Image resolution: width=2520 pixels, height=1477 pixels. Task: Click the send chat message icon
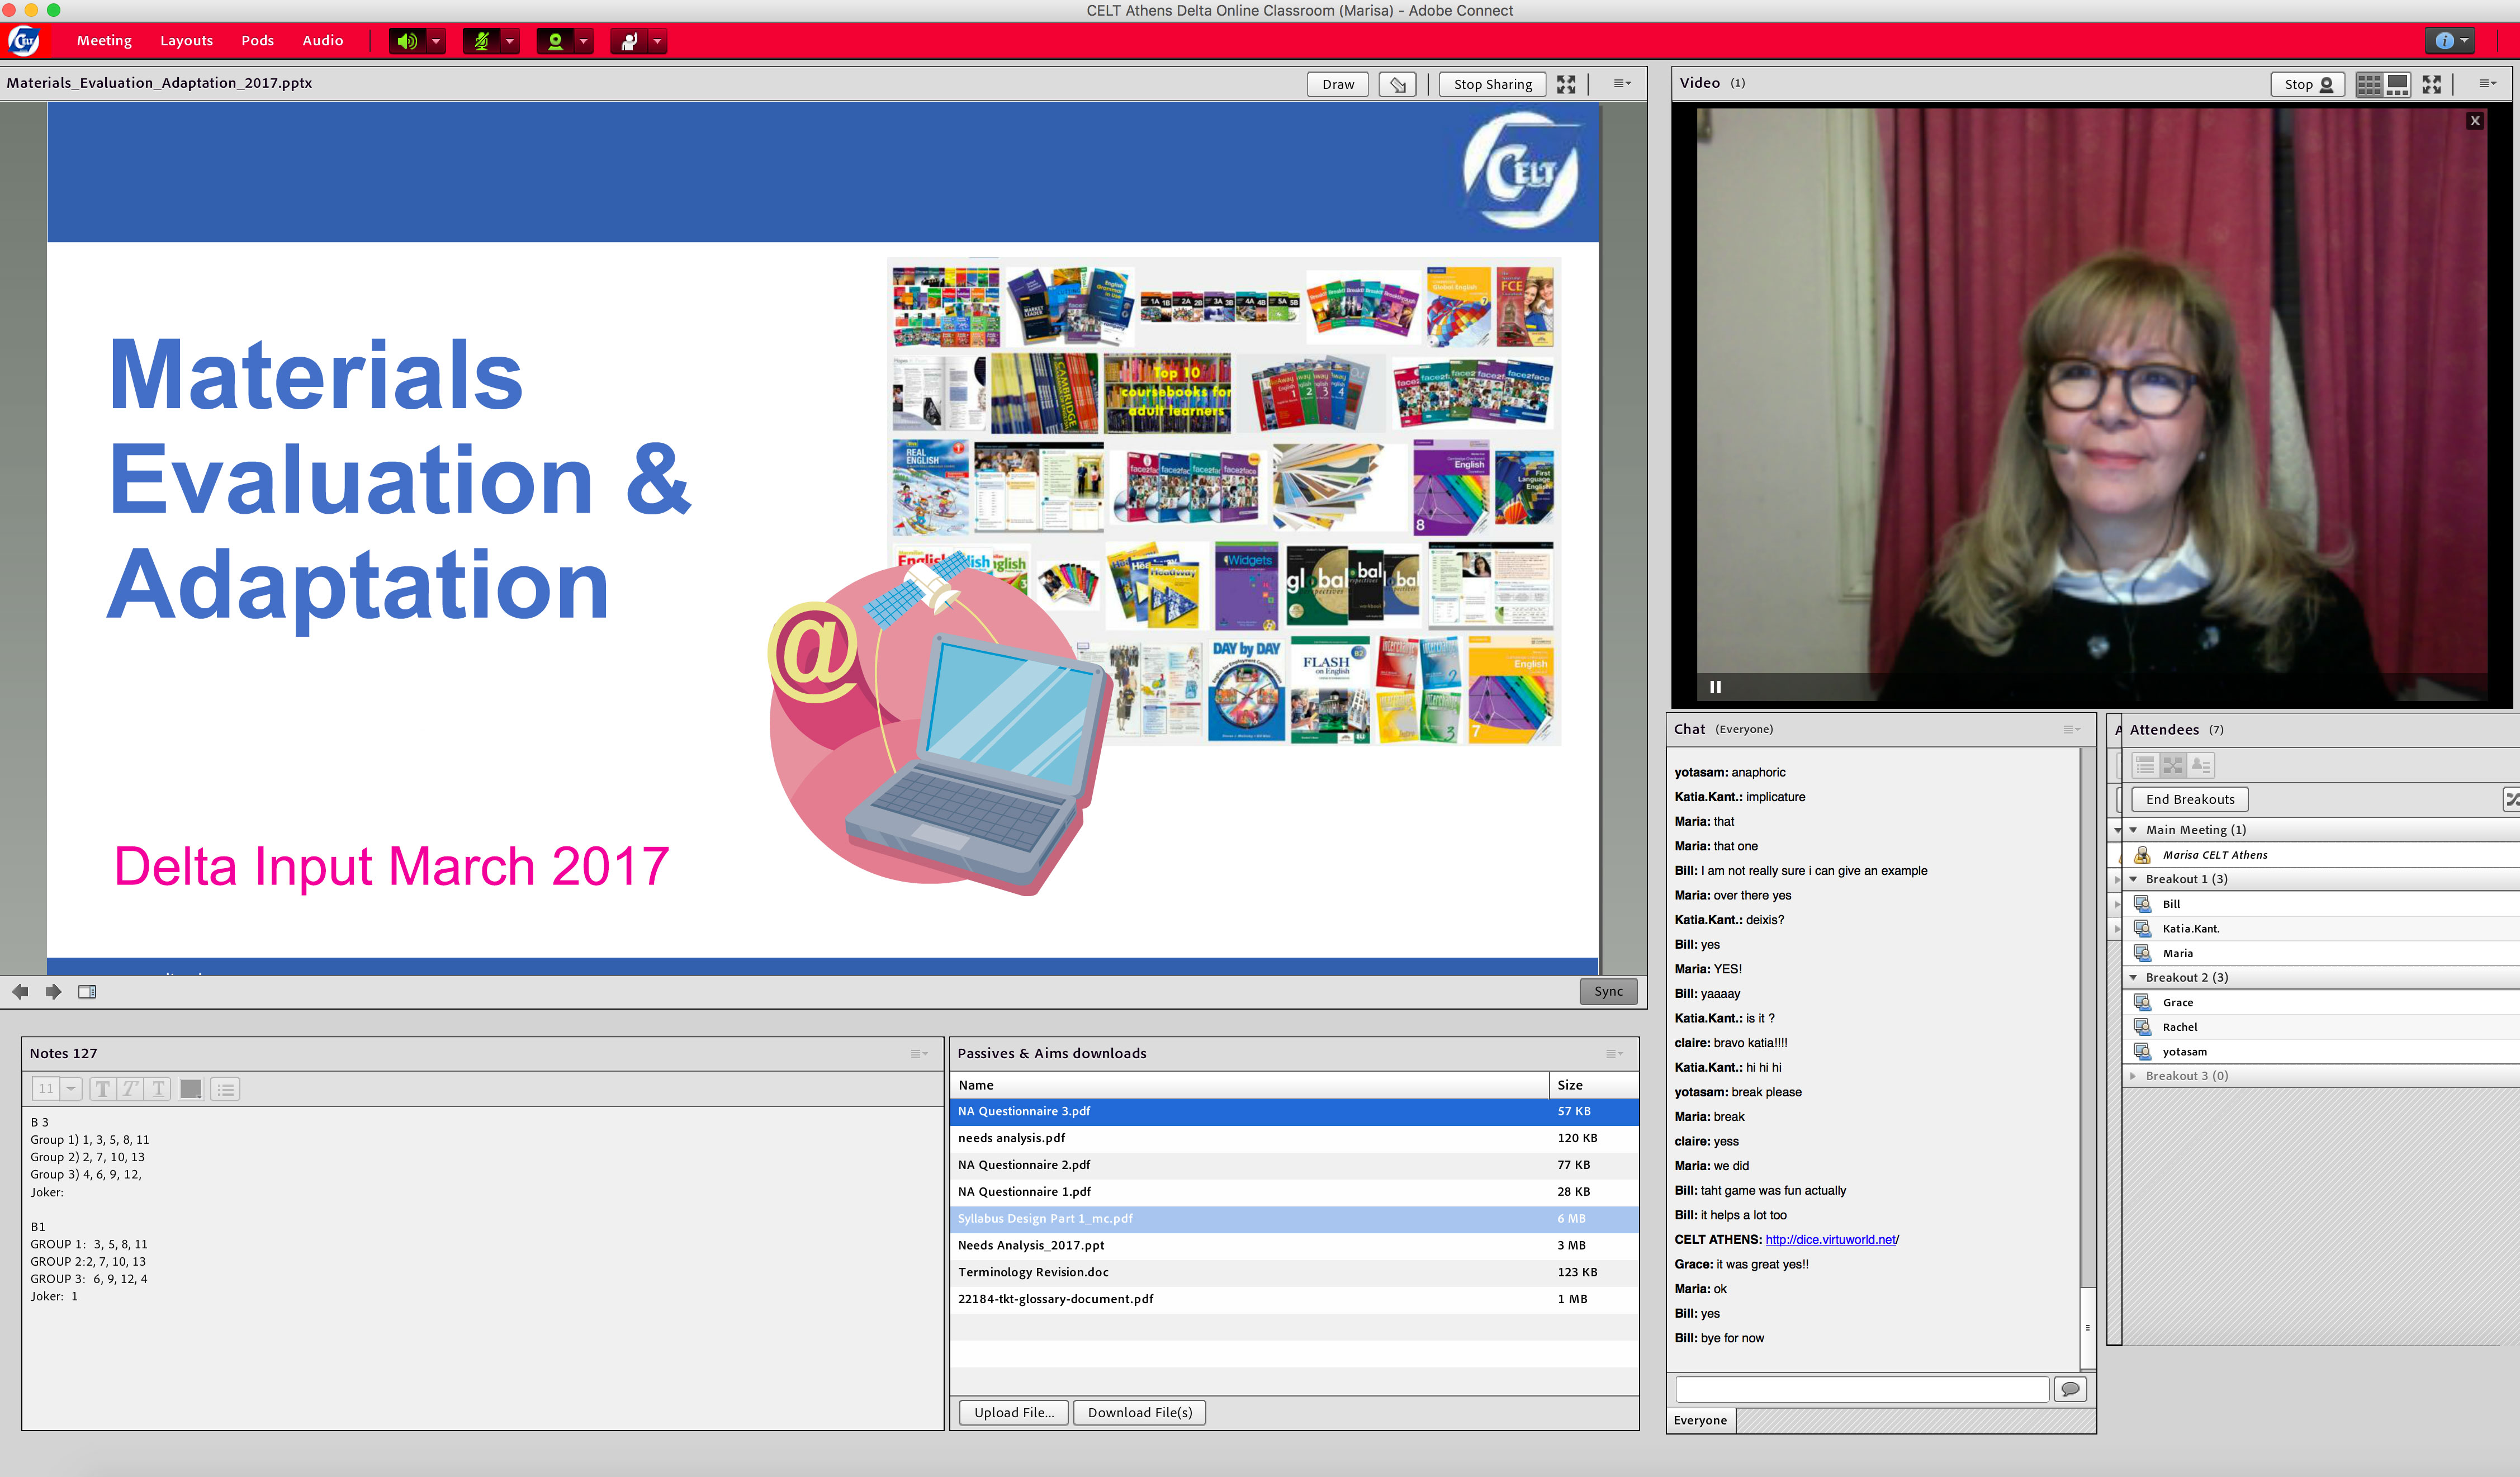click(2069, 1389)
